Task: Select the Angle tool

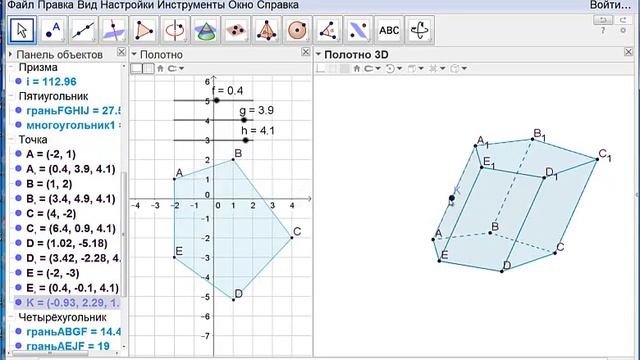Action: point(328,30)
